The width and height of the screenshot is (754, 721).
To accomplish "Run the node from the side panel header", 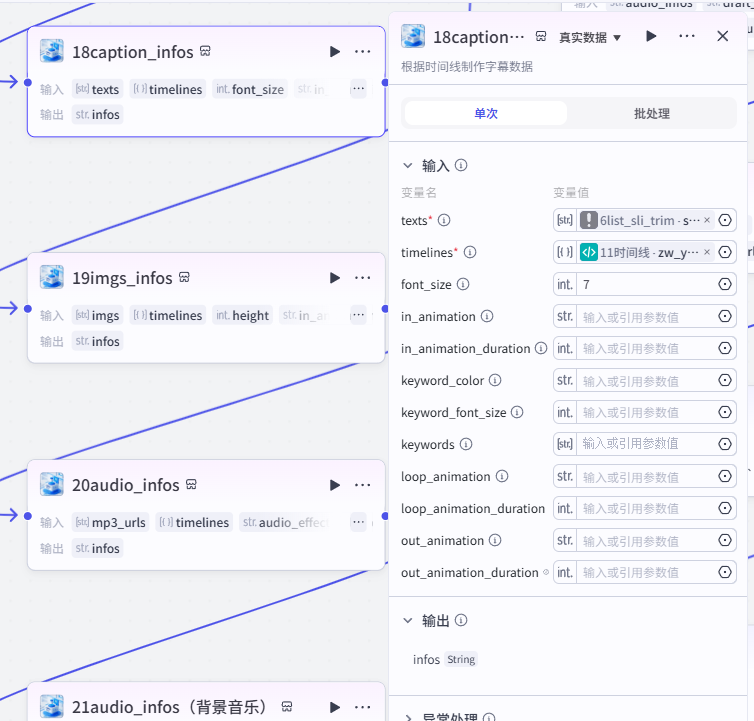I will [651, 36].
